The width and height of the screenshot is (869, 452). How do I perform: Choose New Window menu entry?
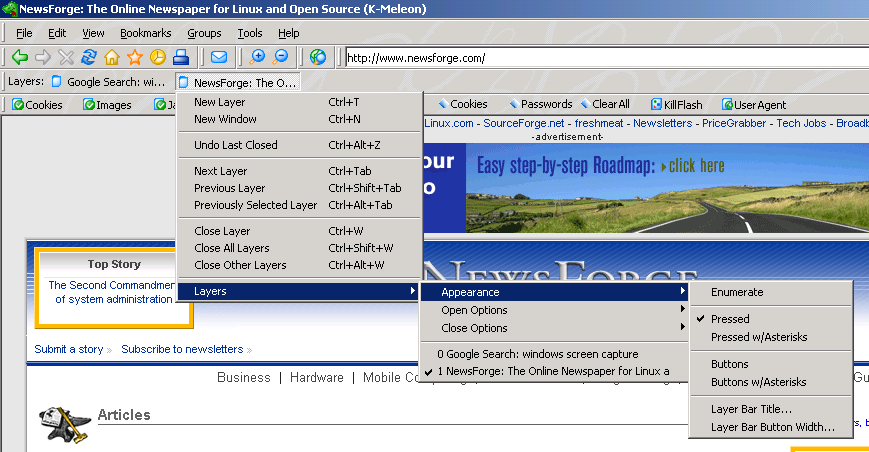pos(299,119)
